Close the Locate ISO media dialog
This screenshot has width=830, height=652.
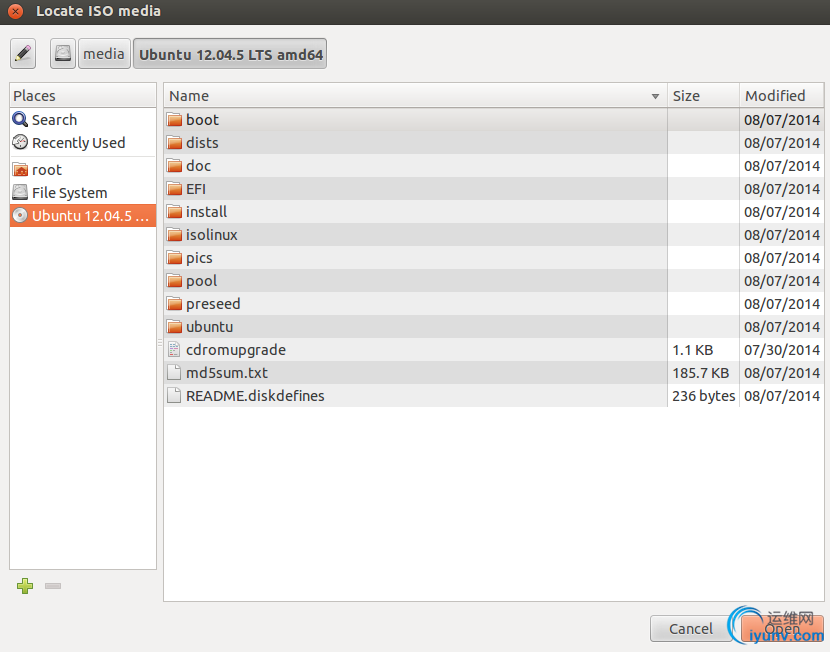coord(16,11)
